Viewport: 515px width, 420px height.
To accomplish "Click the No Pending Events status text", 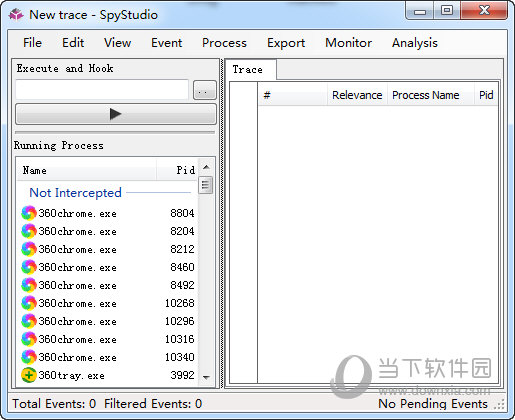I will point(433,404).
